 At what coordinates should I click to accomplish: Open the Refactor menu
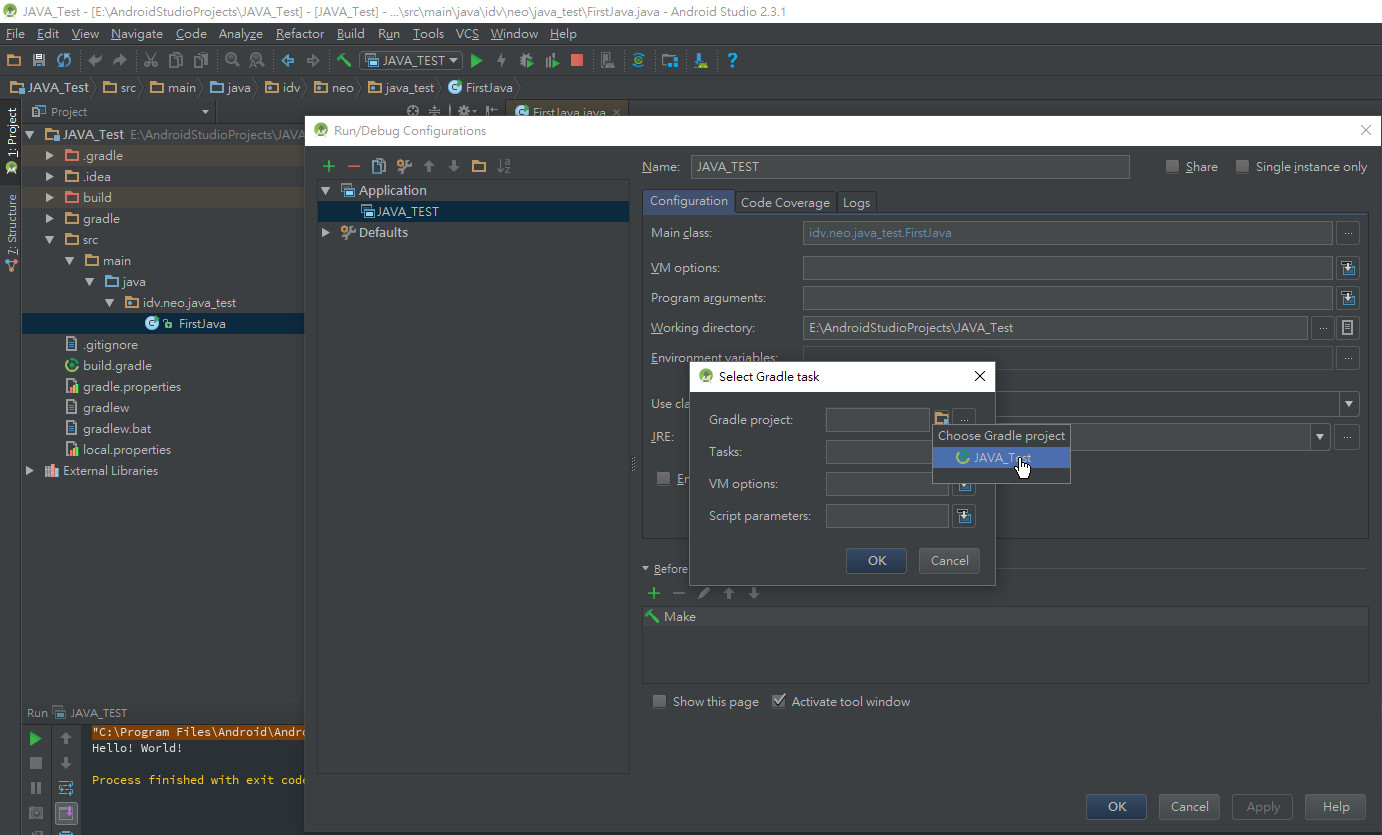[300, 34]
